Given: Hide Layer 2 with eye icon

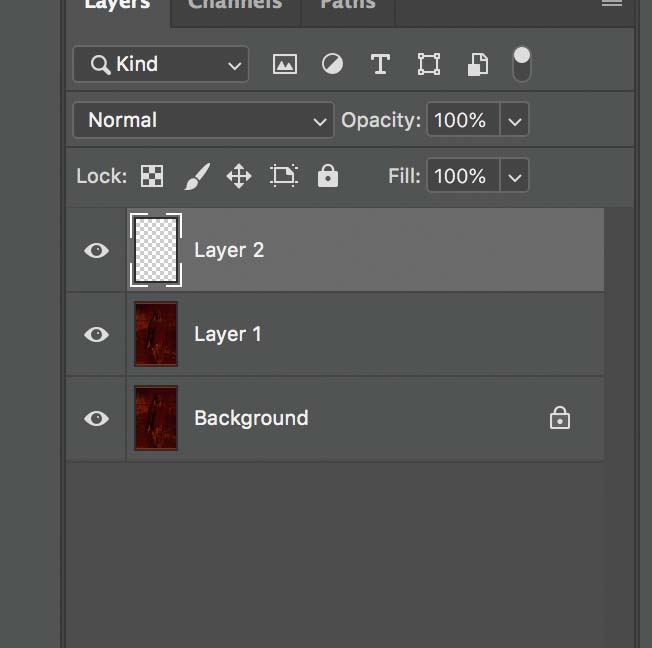Looking at the screenshot, I should coord(96,250).
